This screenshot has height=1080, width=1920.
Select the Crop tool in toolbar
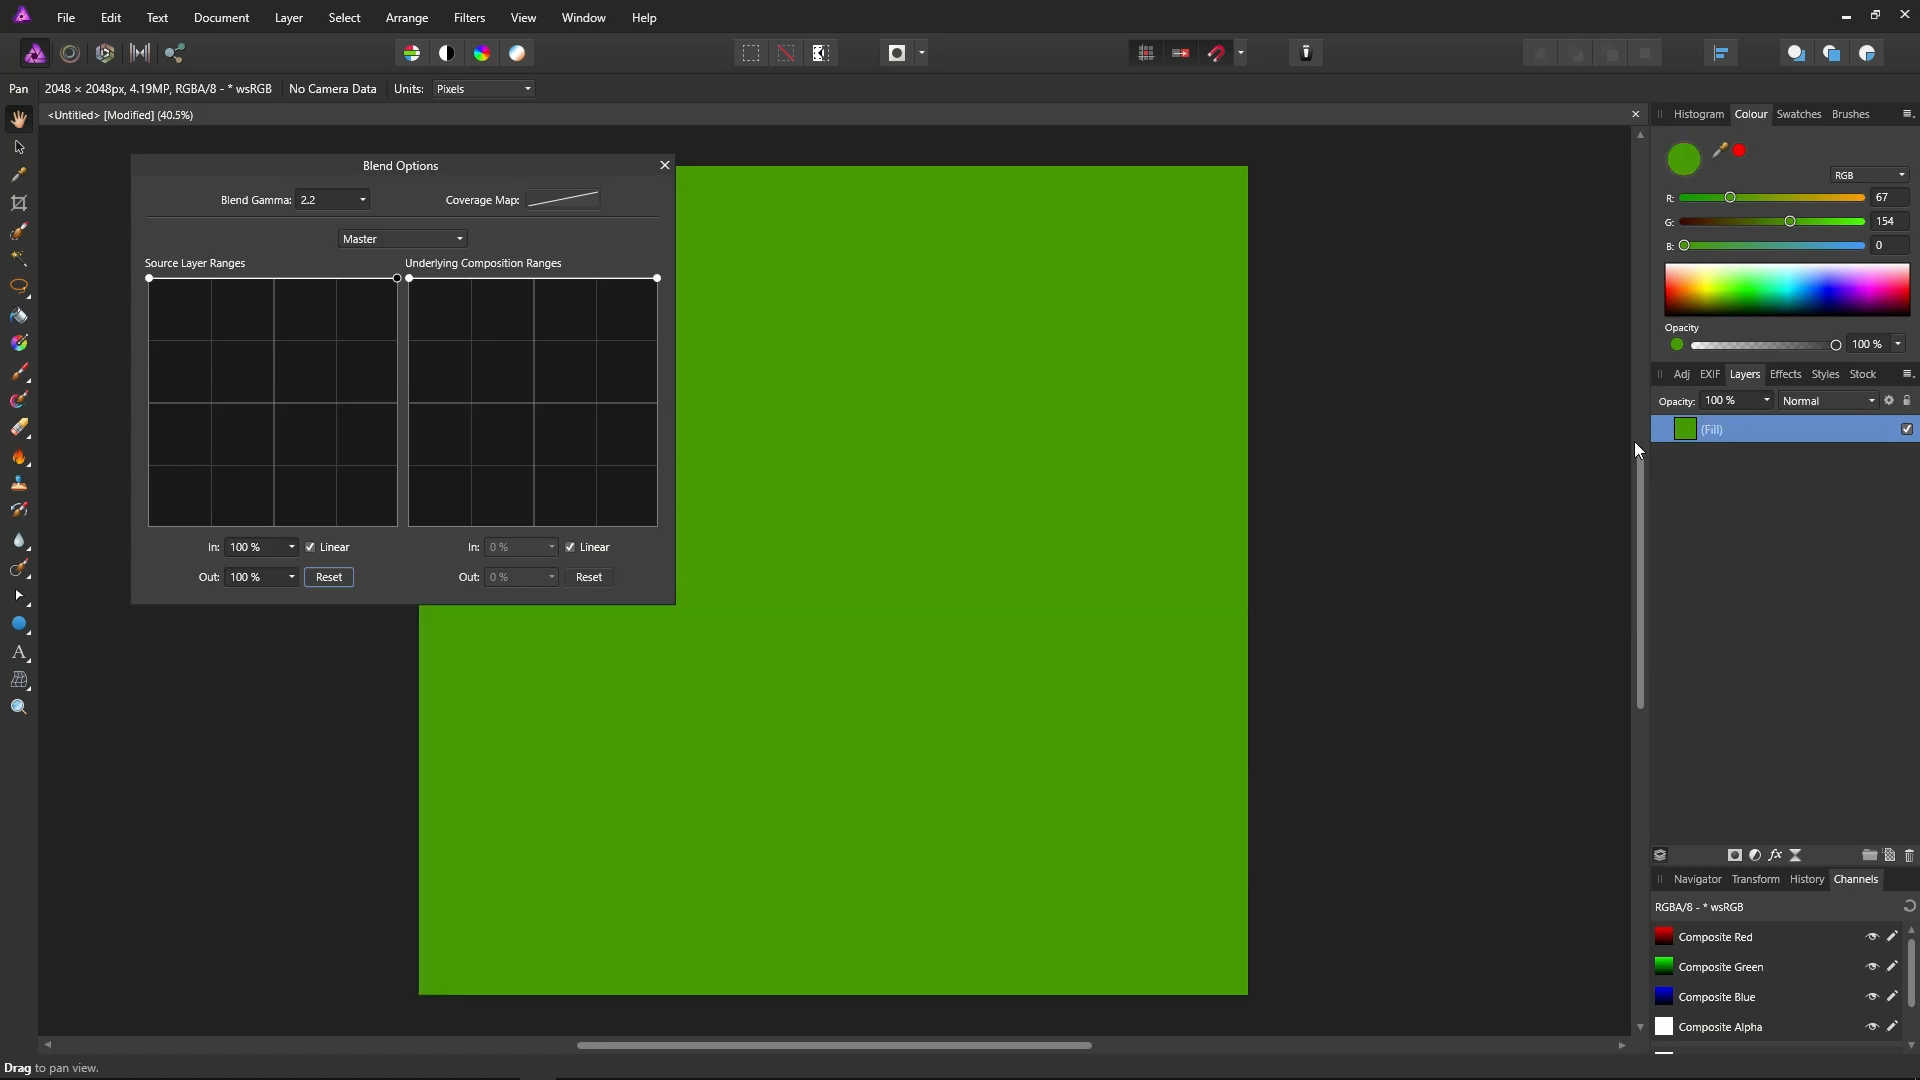pos(19,203)
